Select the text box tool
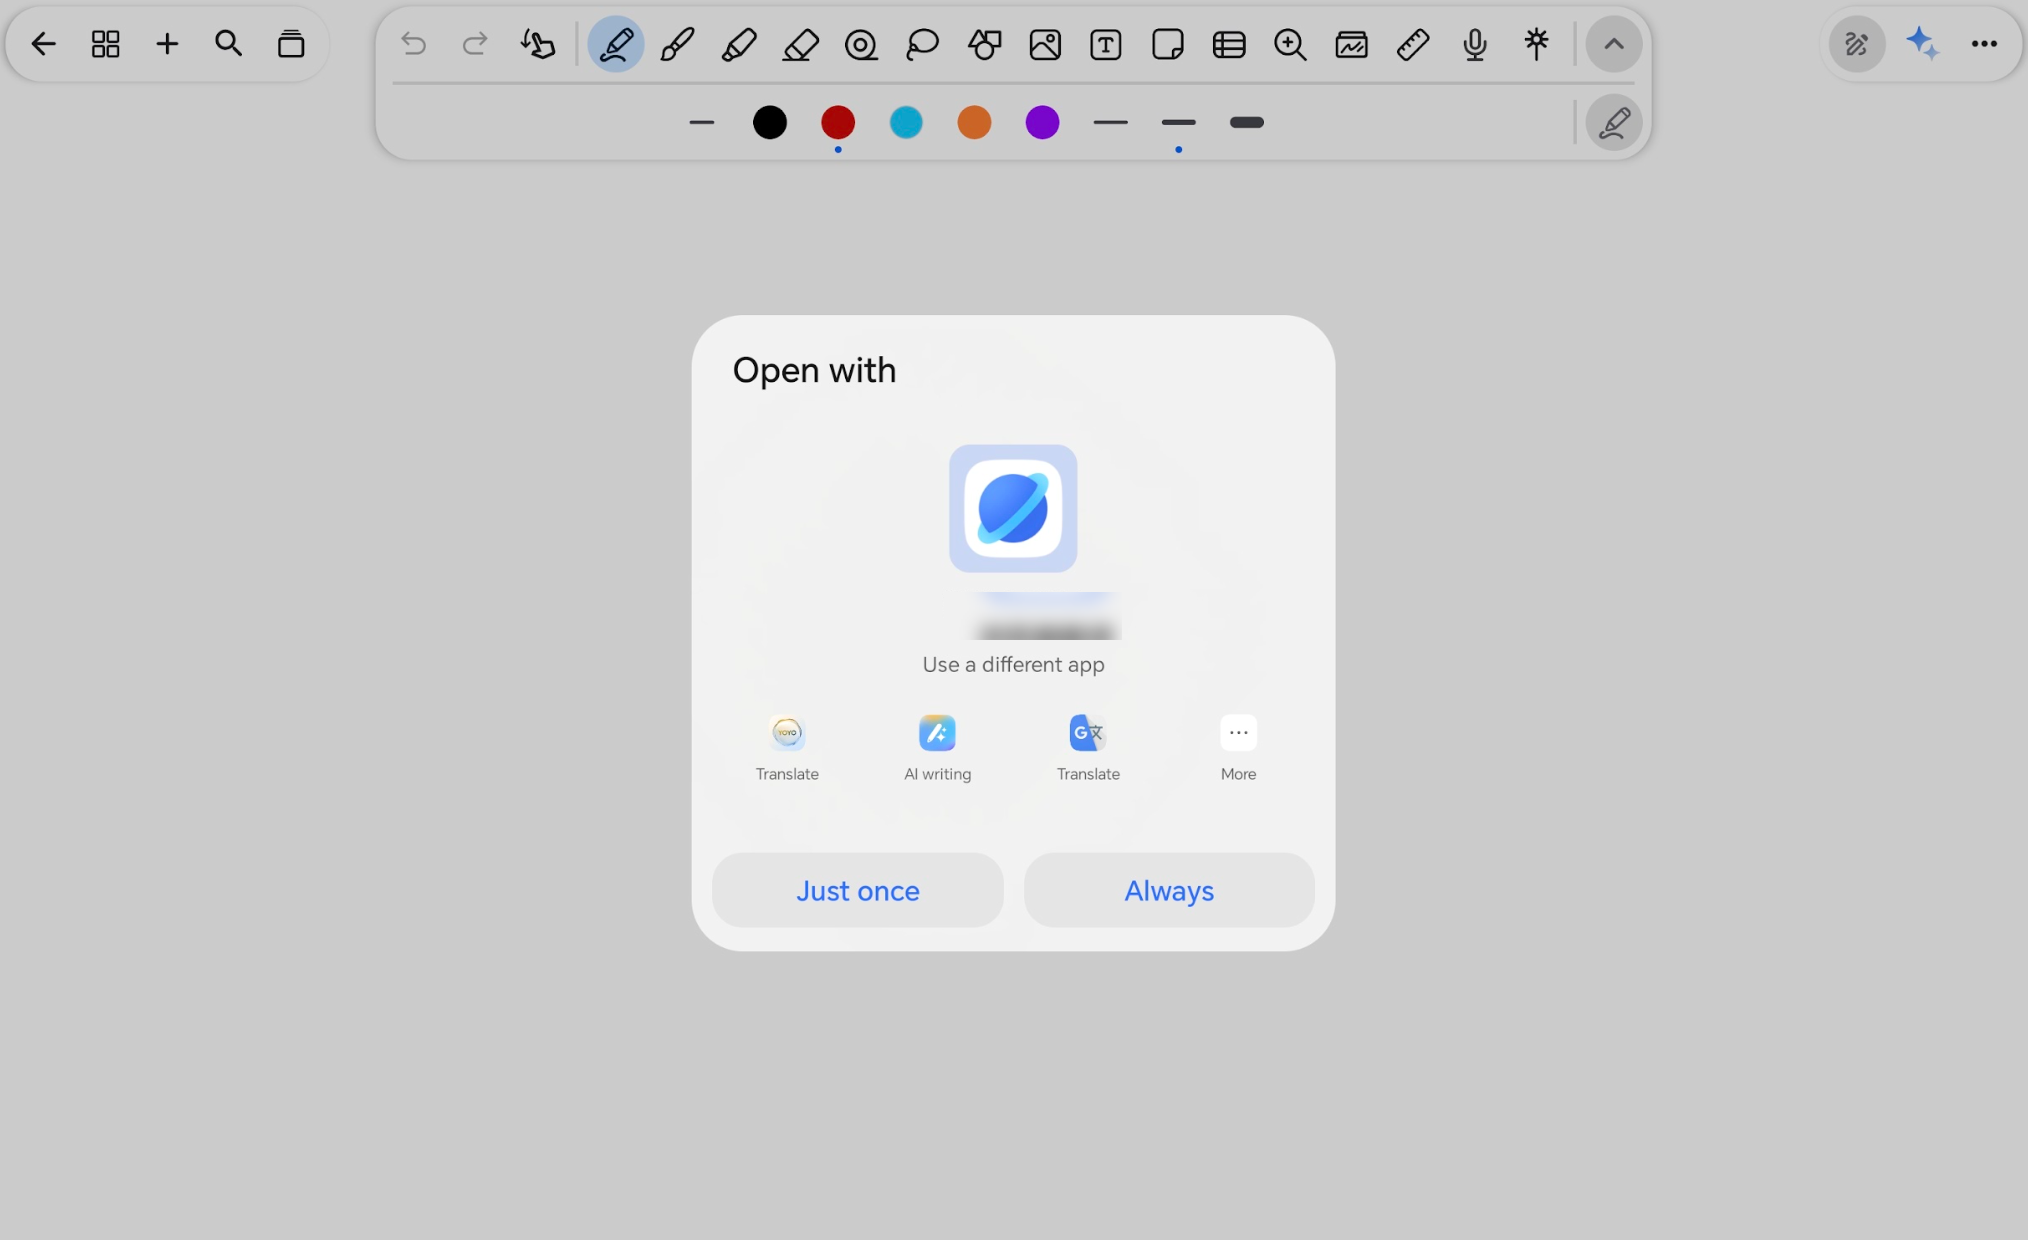 tap(1106, 44)
